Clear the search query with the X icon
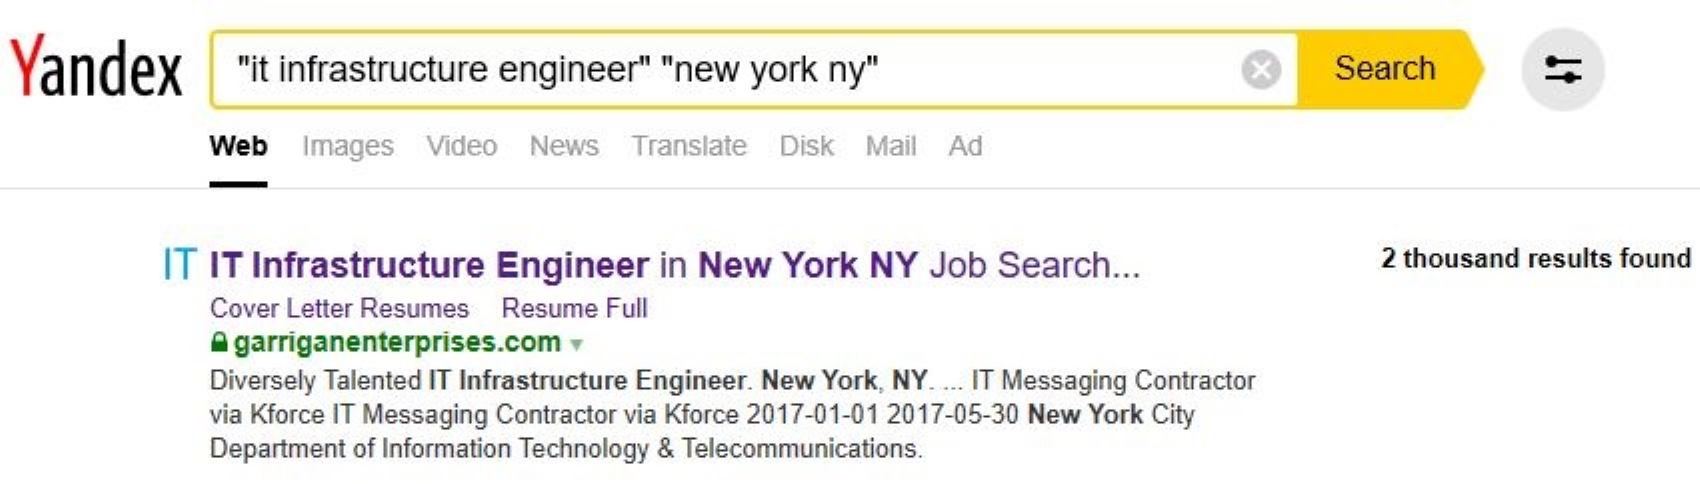The image size is (1700, 484). click(1261, 69)
